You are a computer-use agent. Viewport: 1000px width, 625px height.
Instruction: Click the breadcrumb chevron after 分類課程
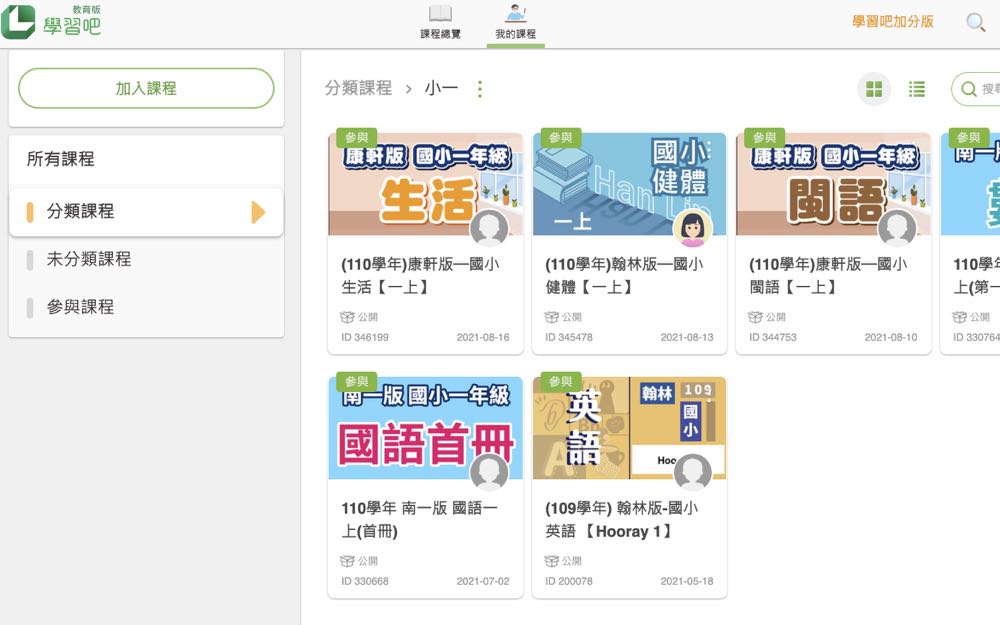[x=409, y=89]
